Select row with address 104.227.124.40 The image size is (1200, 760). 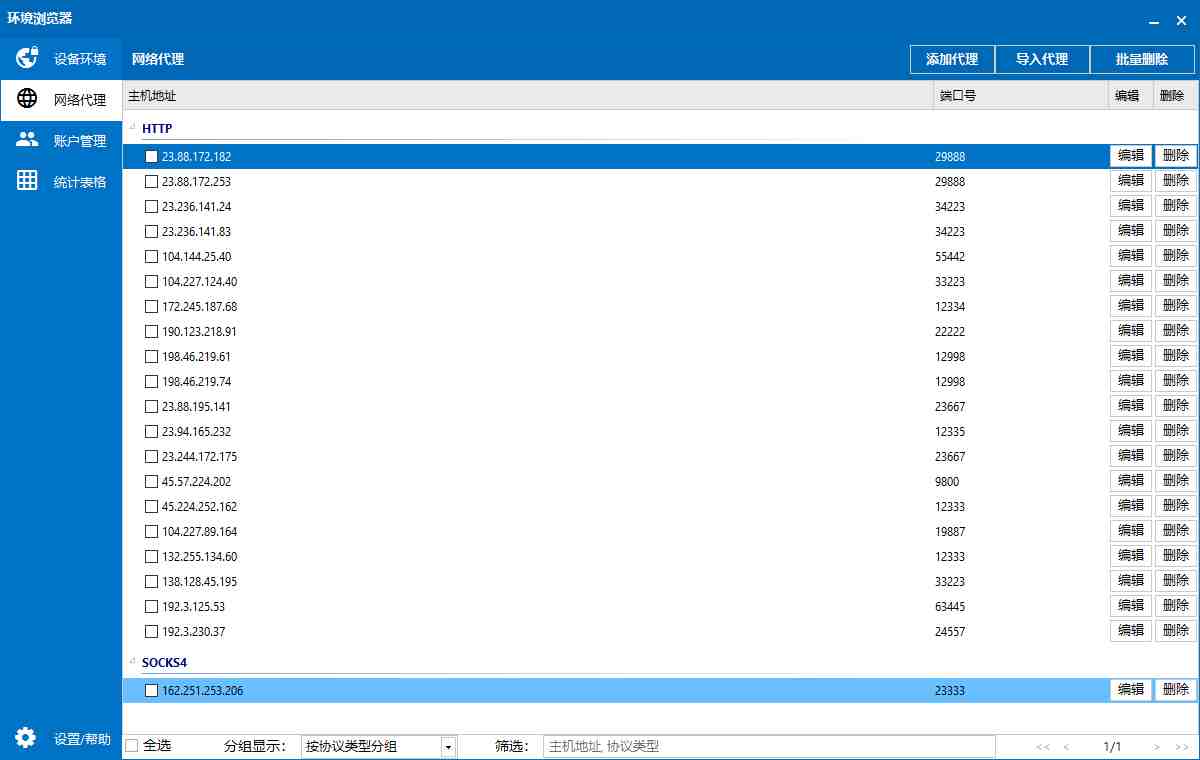(x=660, y=282)
